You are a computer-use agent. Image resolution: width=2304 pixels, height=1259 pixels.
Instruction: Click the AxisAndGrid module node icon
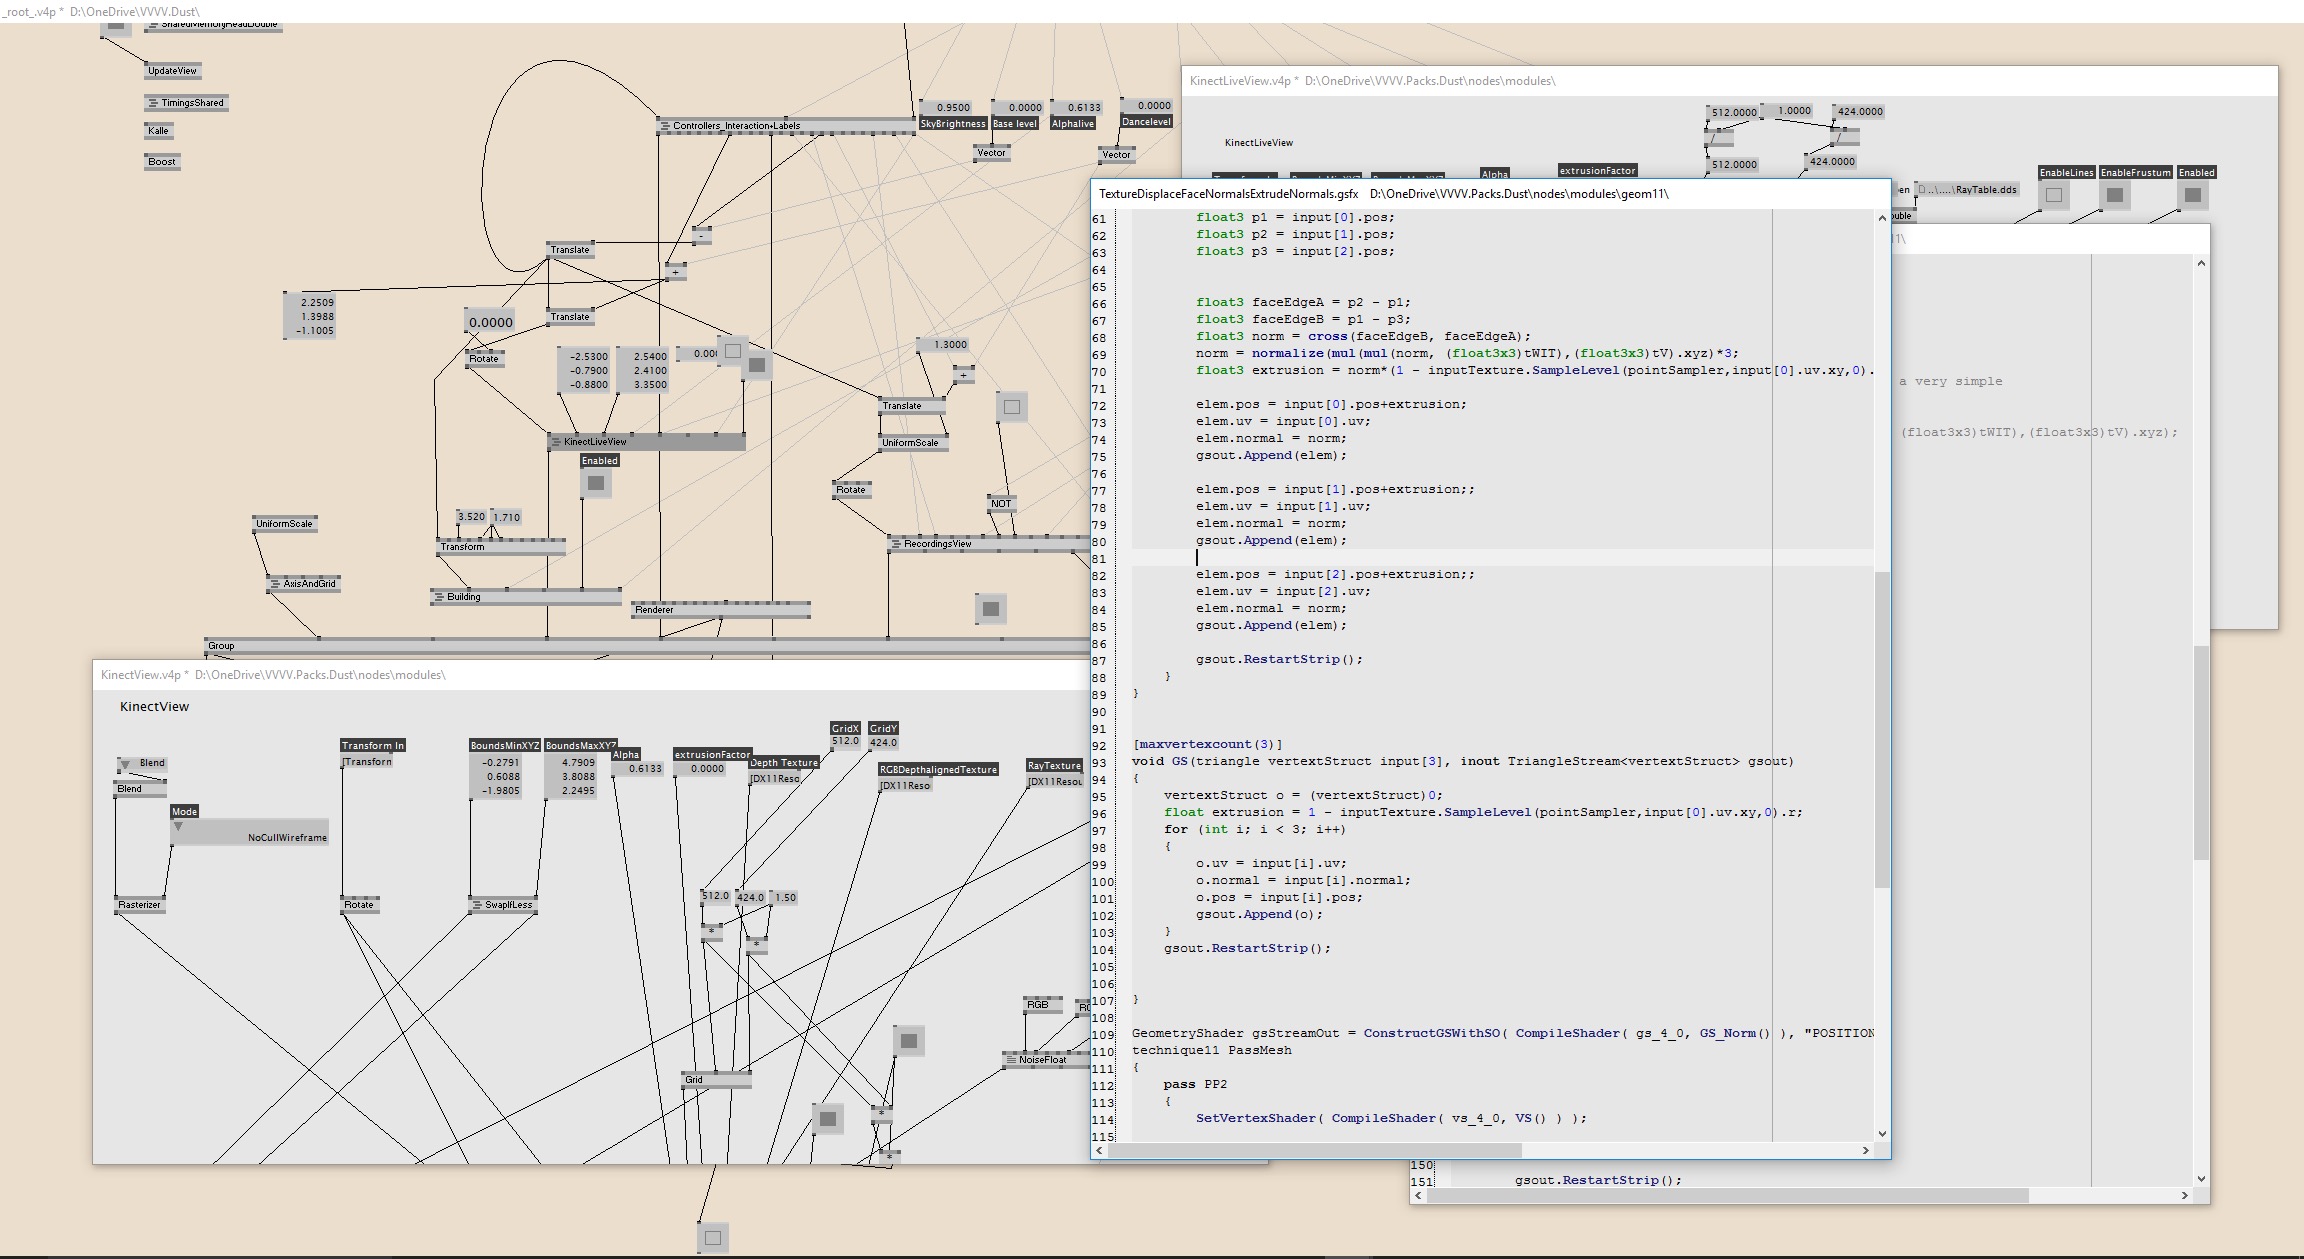[x=276, y=584]
